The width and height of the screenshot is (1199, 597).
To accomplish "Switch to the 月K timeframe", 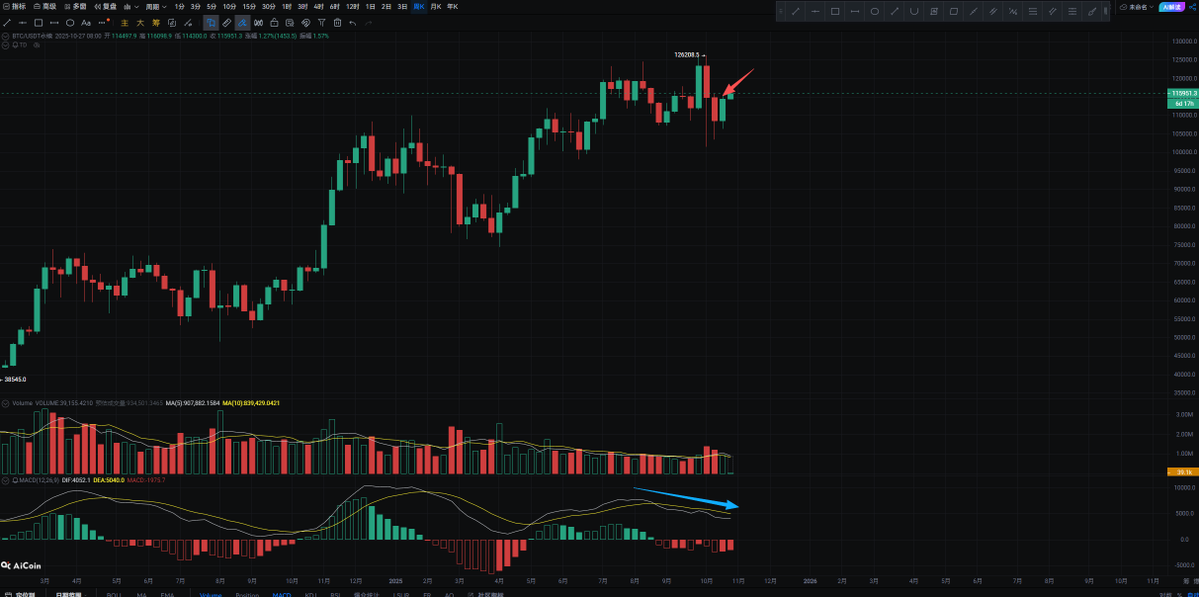I will pos(436,7).
